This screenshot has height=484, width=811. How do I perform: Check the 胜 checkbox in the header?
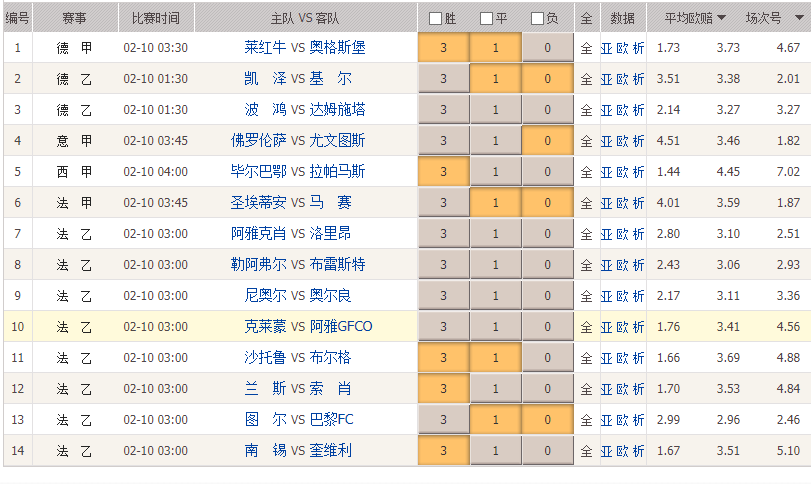(435, 18)
